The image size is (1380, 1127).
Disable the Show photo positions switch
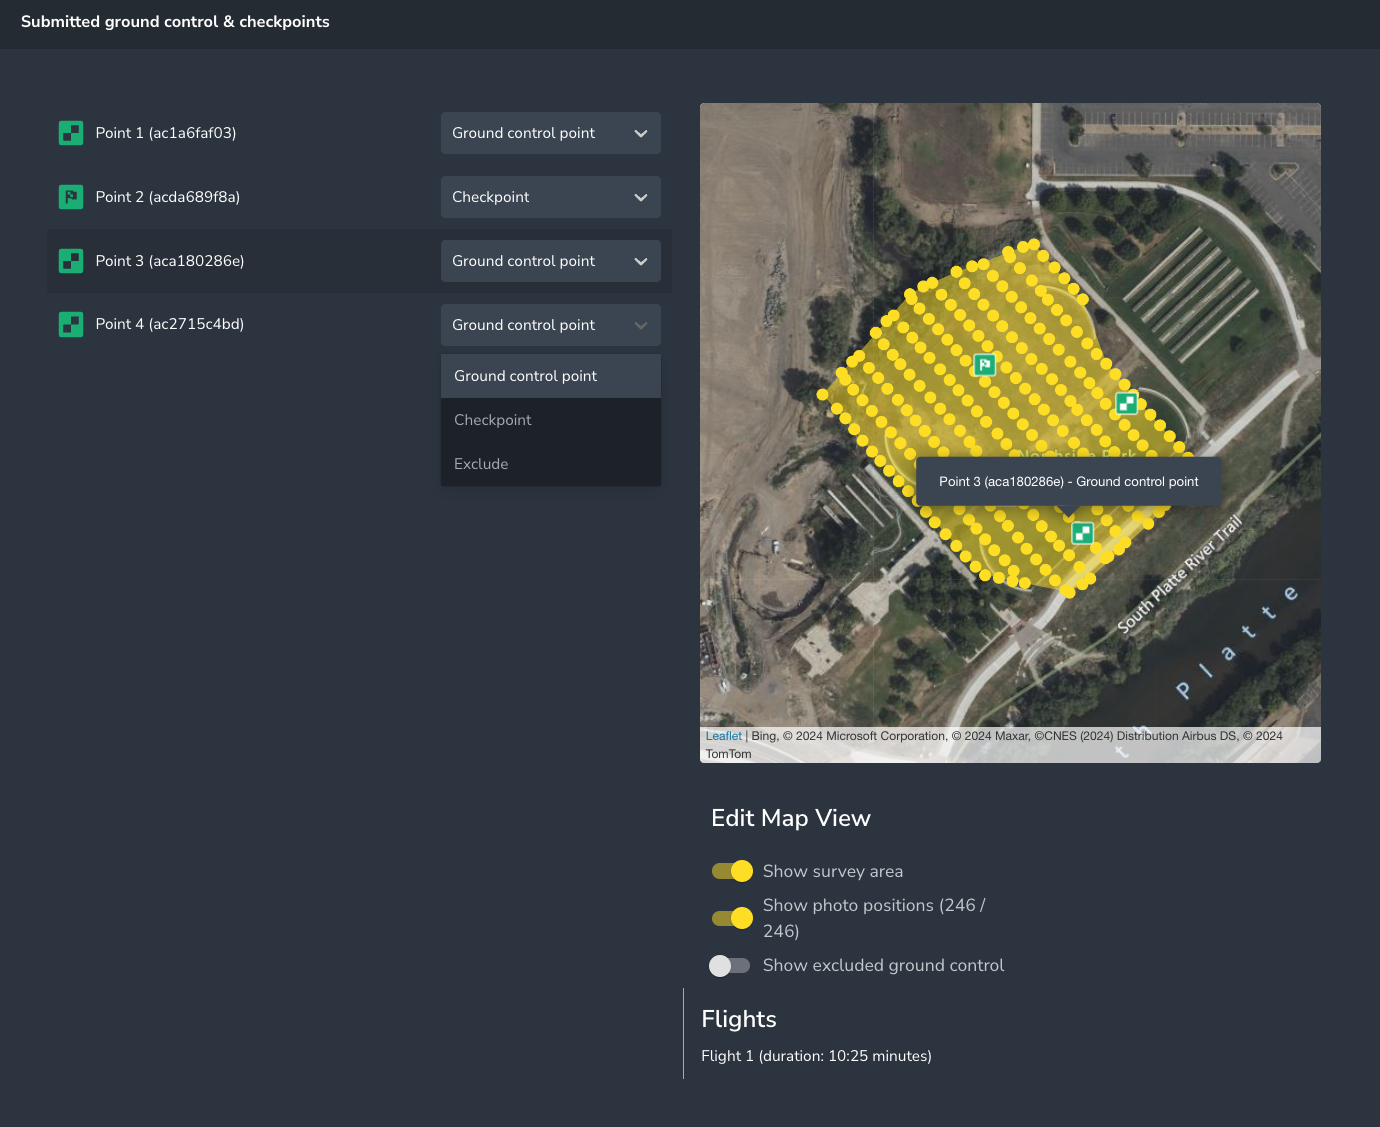click(x=732, y=918)
